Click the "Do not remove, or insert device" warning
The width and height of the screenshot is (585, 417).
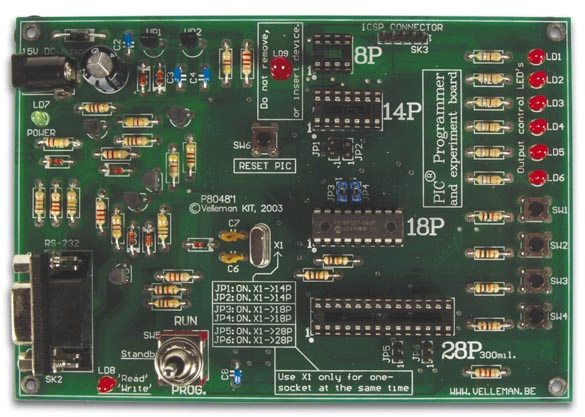click(x=281, y=71)
